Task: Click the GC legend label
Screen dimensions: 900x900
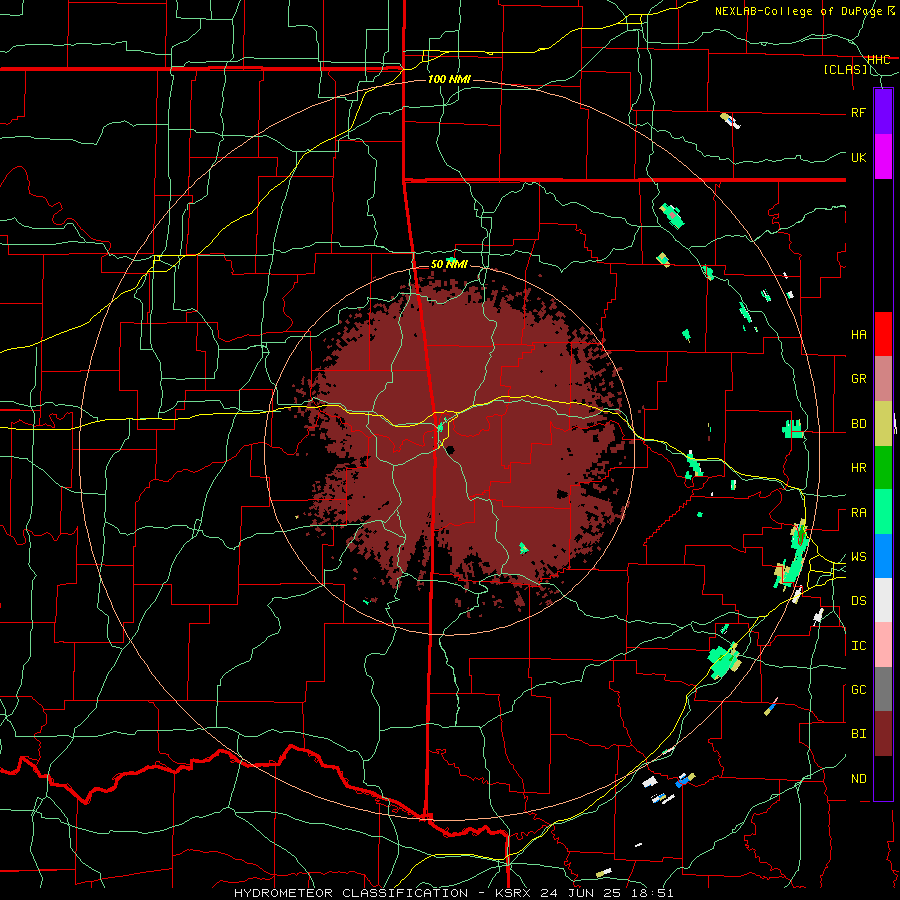Action: [x=858, y=690]
